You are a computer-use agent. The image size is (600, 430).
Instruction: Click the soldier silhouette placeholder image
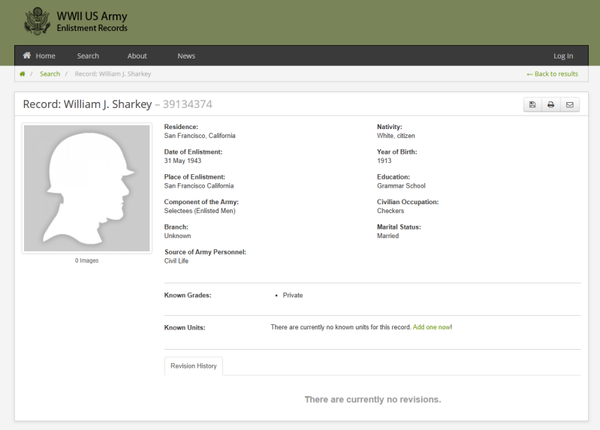coord(87,188)
